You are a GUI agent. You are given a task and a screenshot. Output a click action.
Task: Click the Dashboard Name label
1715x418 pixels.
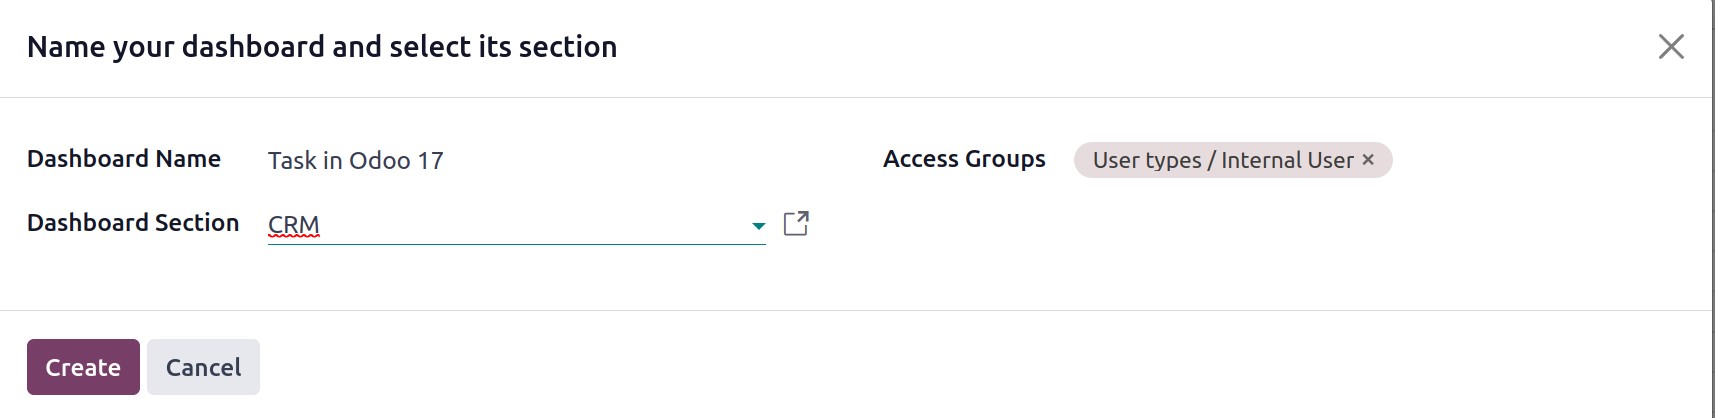click(124, 159)
